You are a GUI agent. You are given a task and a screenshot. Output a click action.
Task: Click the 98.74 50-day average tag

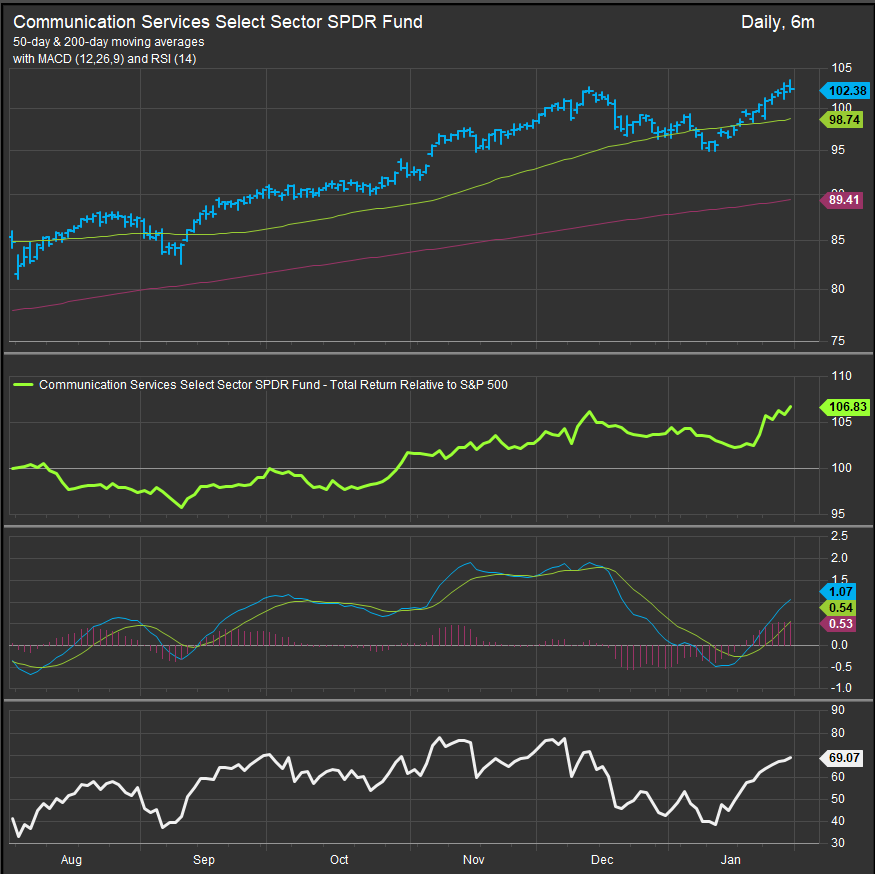(x=842, y=119)
